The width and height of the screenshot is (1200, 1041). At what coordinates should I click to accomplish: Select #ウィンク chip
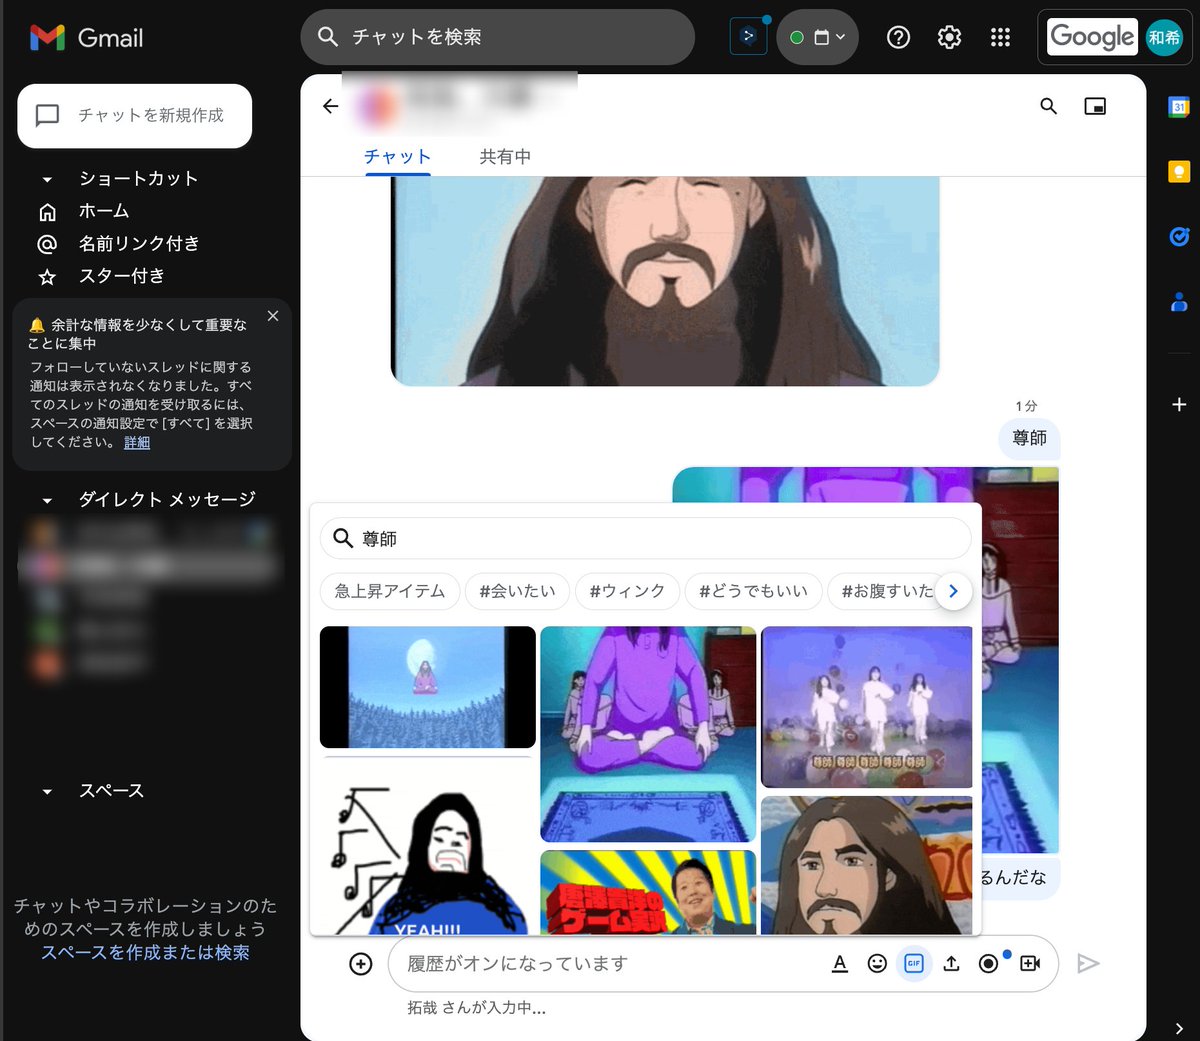[x=627, y=591]
